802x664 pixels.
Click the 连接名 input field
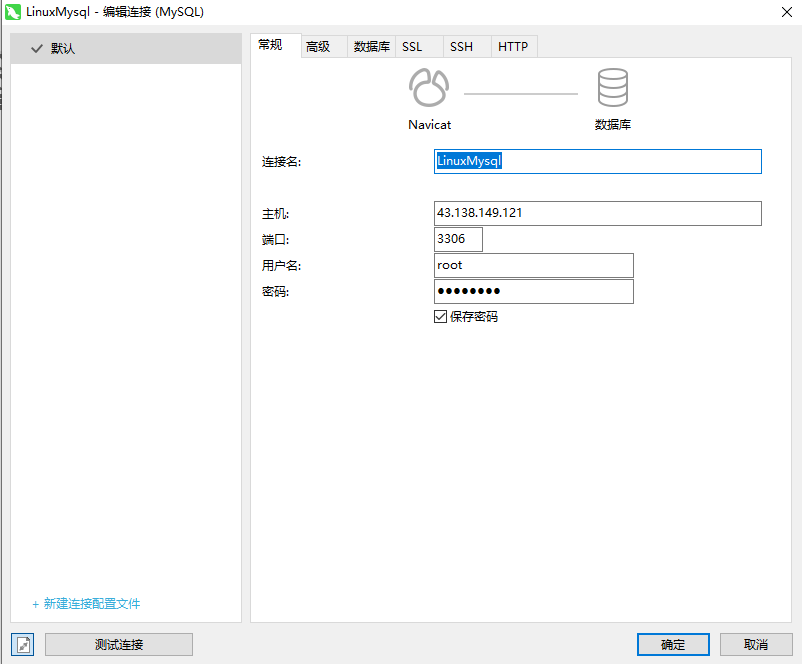point(597,162)
